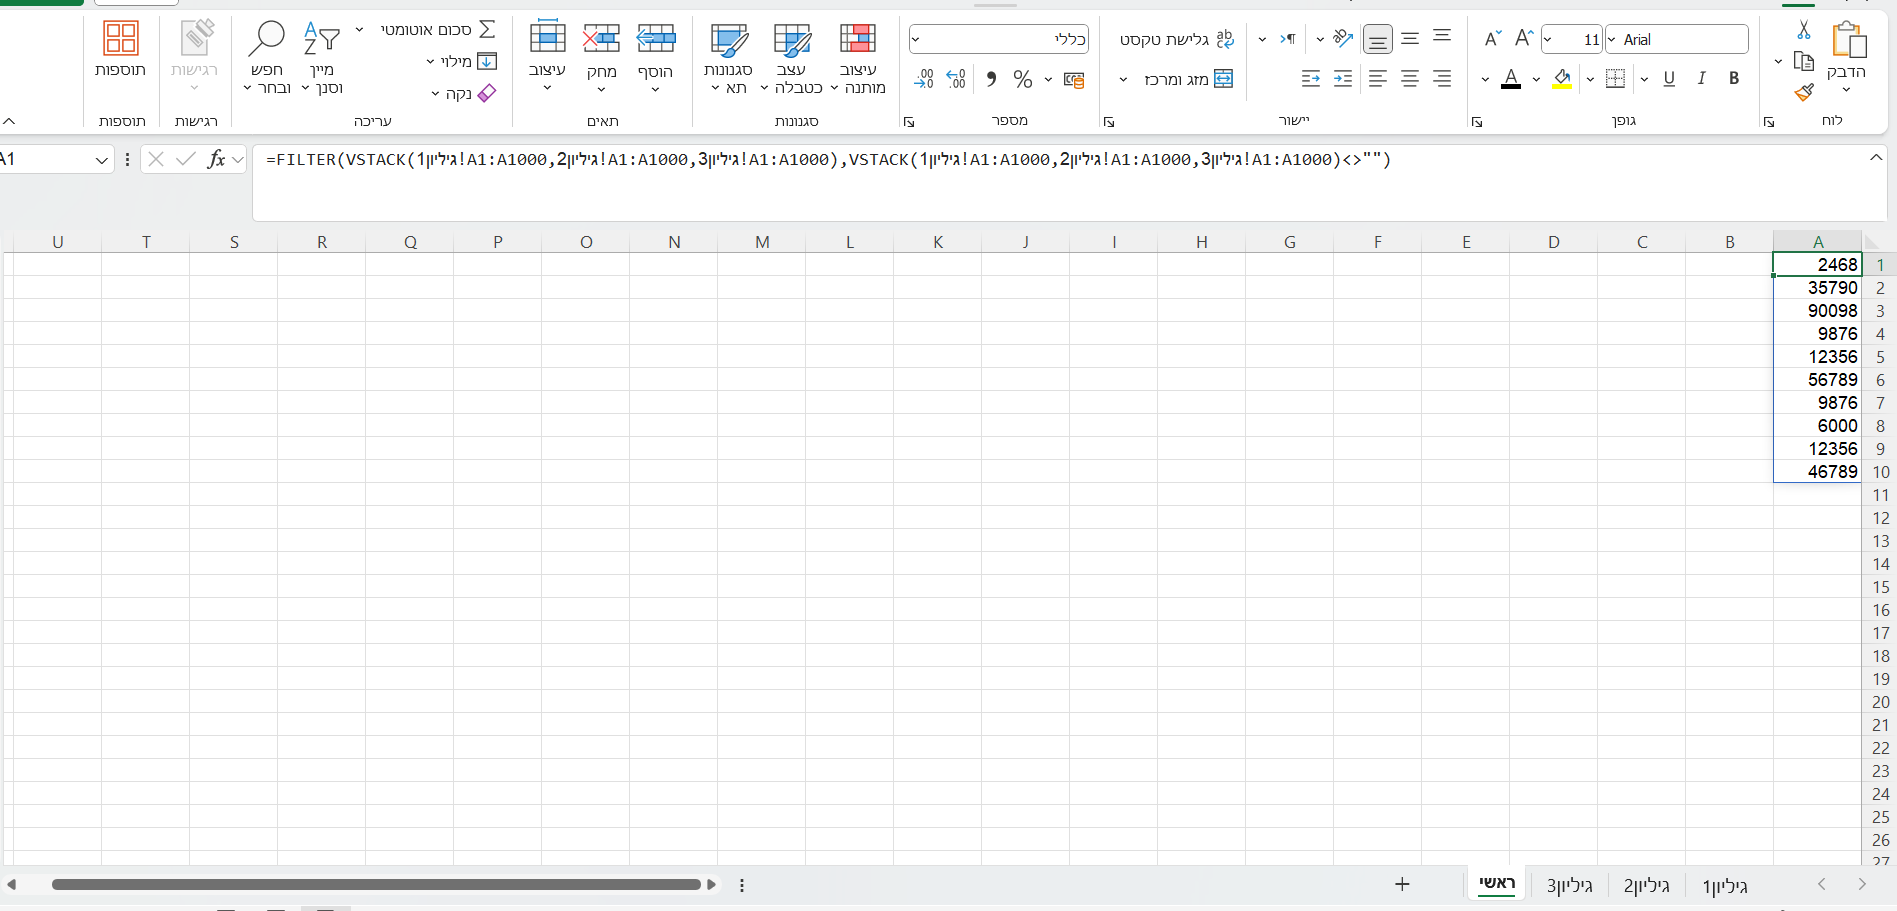Toggle align text left
This screenshot has height=911, width=1897.
pyautogui.click(x=1378, y=78)
